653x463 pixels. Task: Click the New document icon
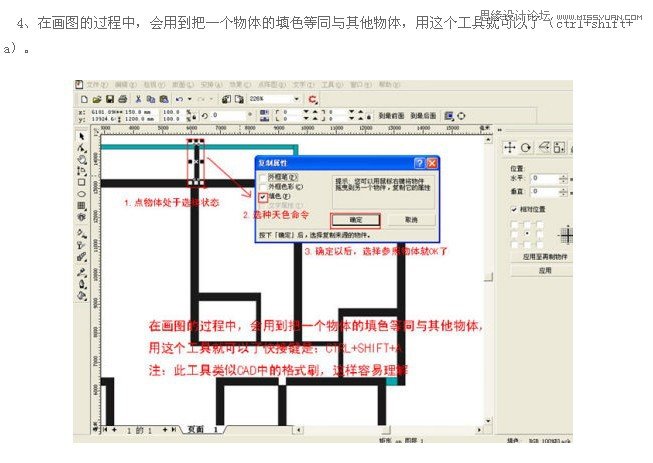(x=84, y=99)
